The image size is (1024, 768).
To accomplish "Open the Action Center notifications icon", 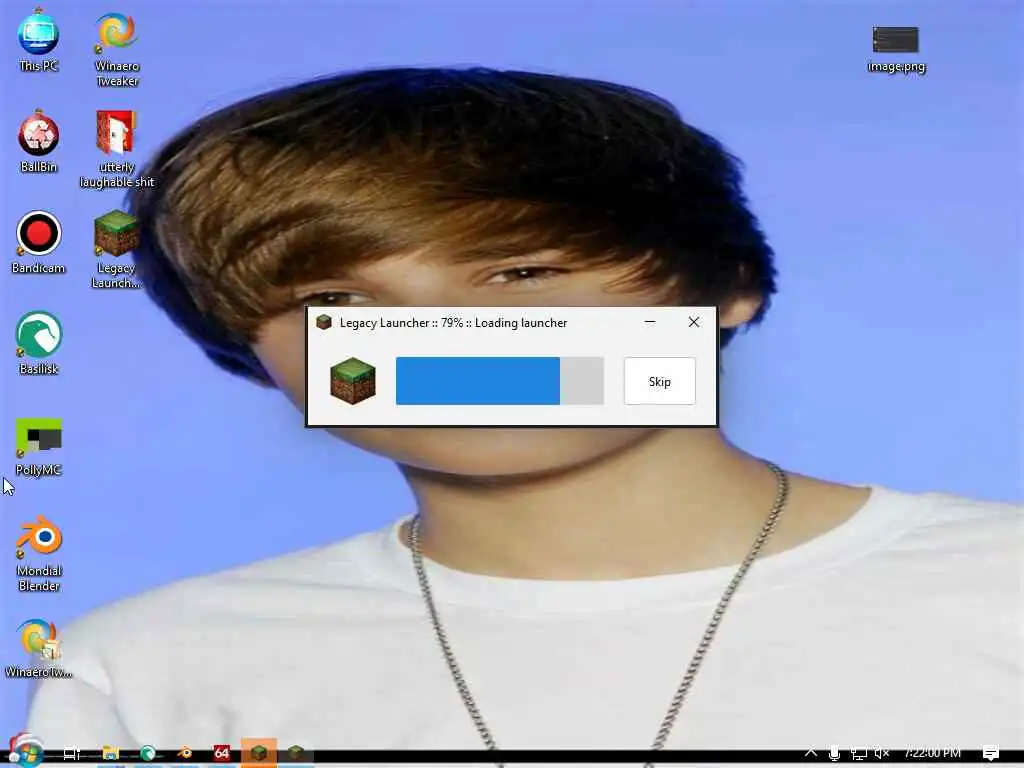I will click(991, 753).
